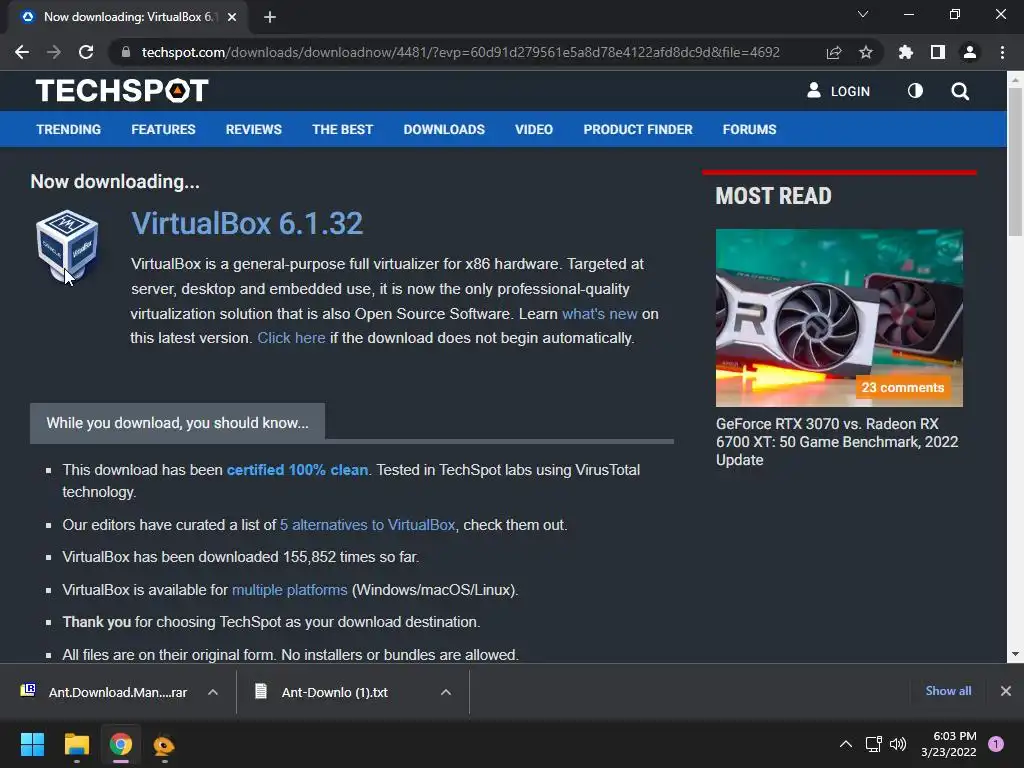
Task: Click the browser forward arrow
Action: tap(54, 52)
